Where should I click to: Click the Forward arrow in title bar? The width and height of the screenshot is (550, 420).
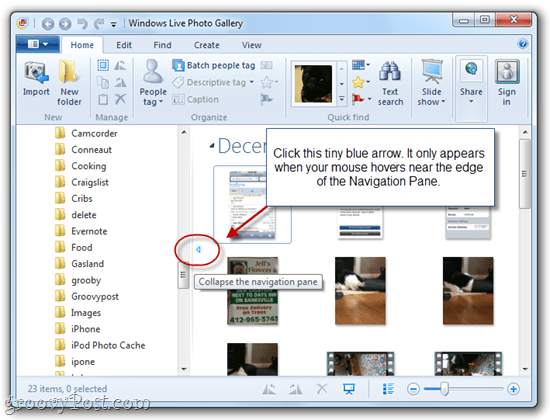pyautogui.click(x=65, y=24)
